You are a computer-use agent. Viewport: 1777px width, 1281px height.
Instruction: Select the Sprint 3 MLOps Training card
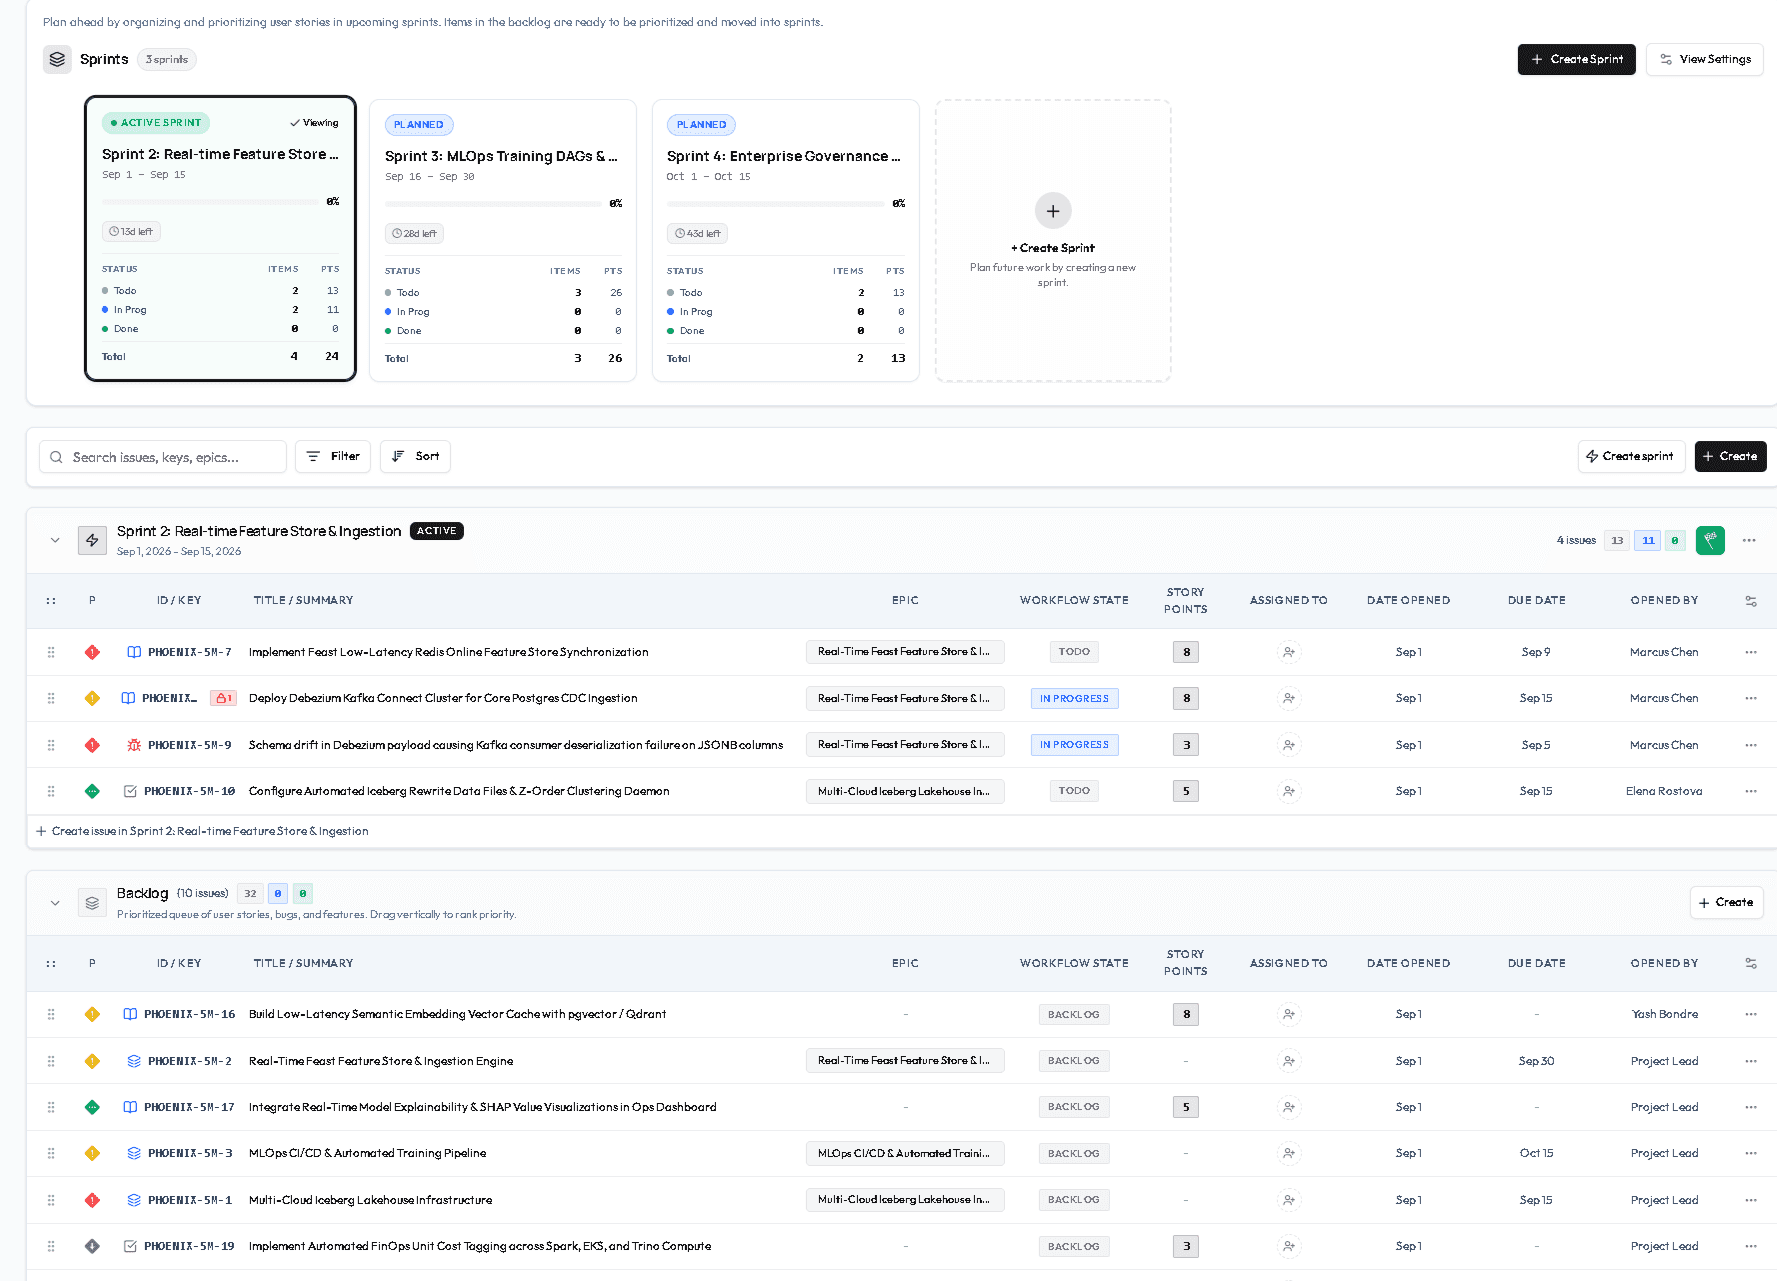click(x=503, y=240)
